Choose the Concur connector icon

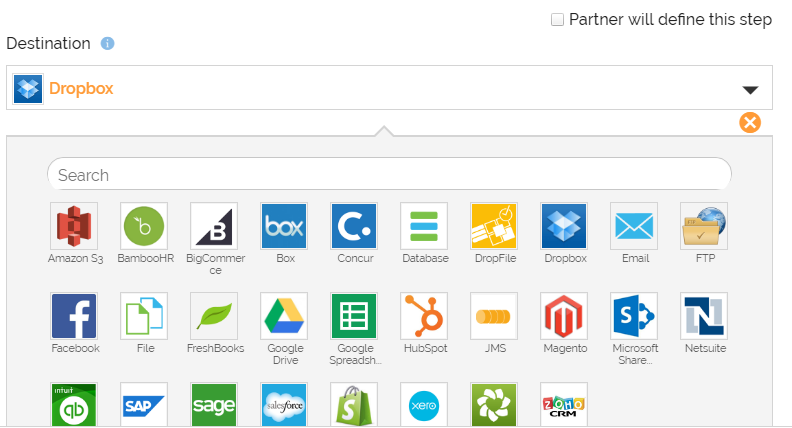coord(354,226)
